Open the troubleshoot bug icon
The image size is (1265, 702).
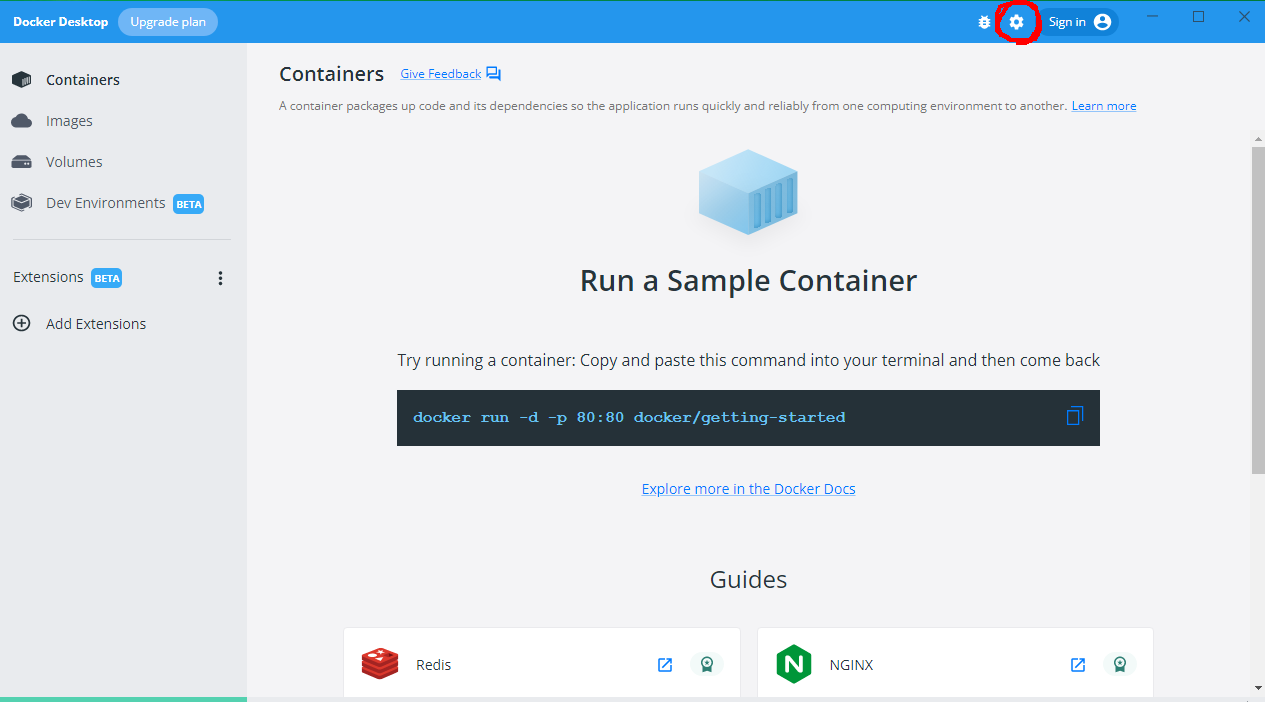pos(984,22)
